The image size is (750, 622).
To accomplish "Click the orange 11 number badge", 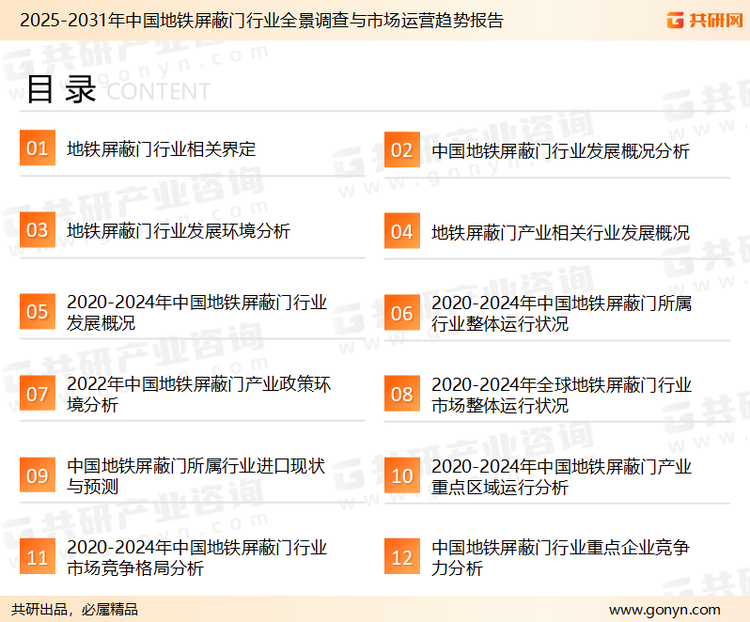I will (x=37, y=556).
